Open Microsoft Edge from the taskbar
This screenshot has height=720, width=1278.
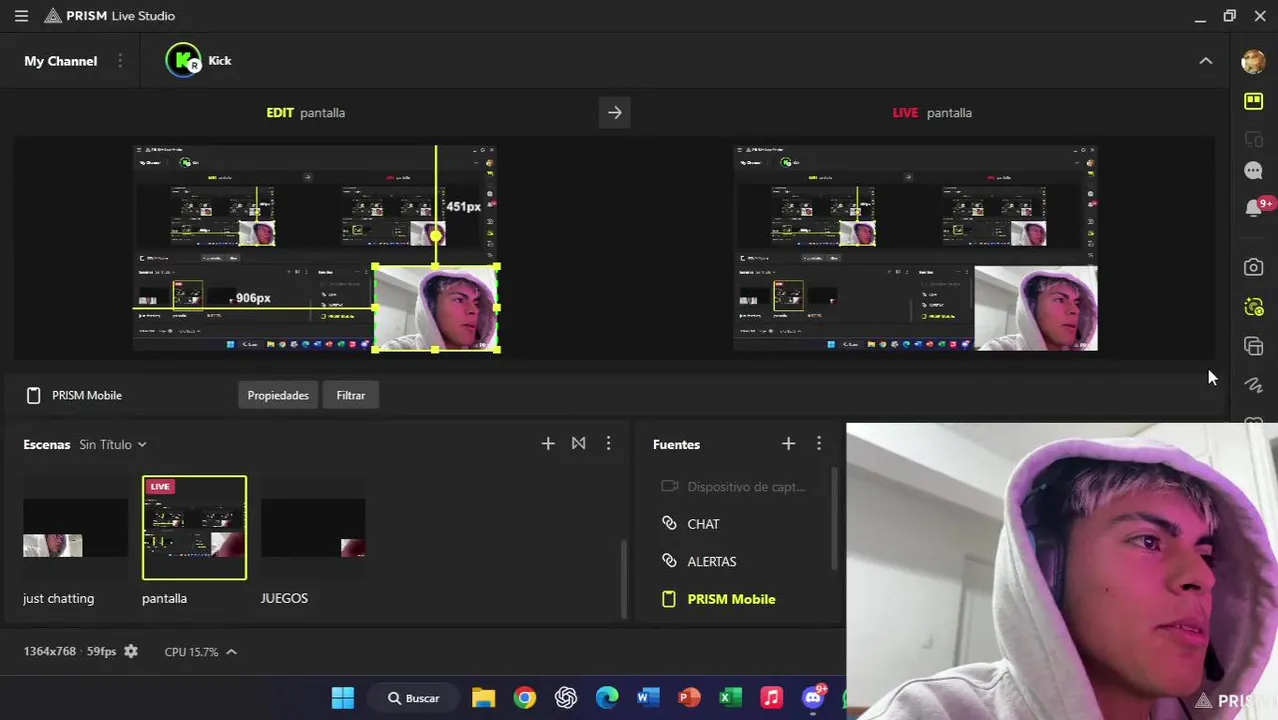(x=607, y=698)
